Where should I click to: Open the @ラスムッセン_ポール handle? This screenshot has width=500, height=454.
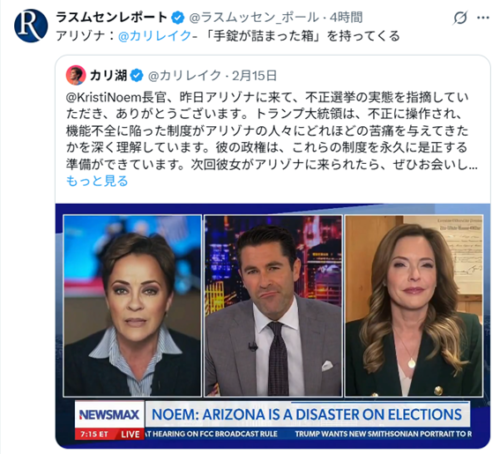tap(254, 18)
